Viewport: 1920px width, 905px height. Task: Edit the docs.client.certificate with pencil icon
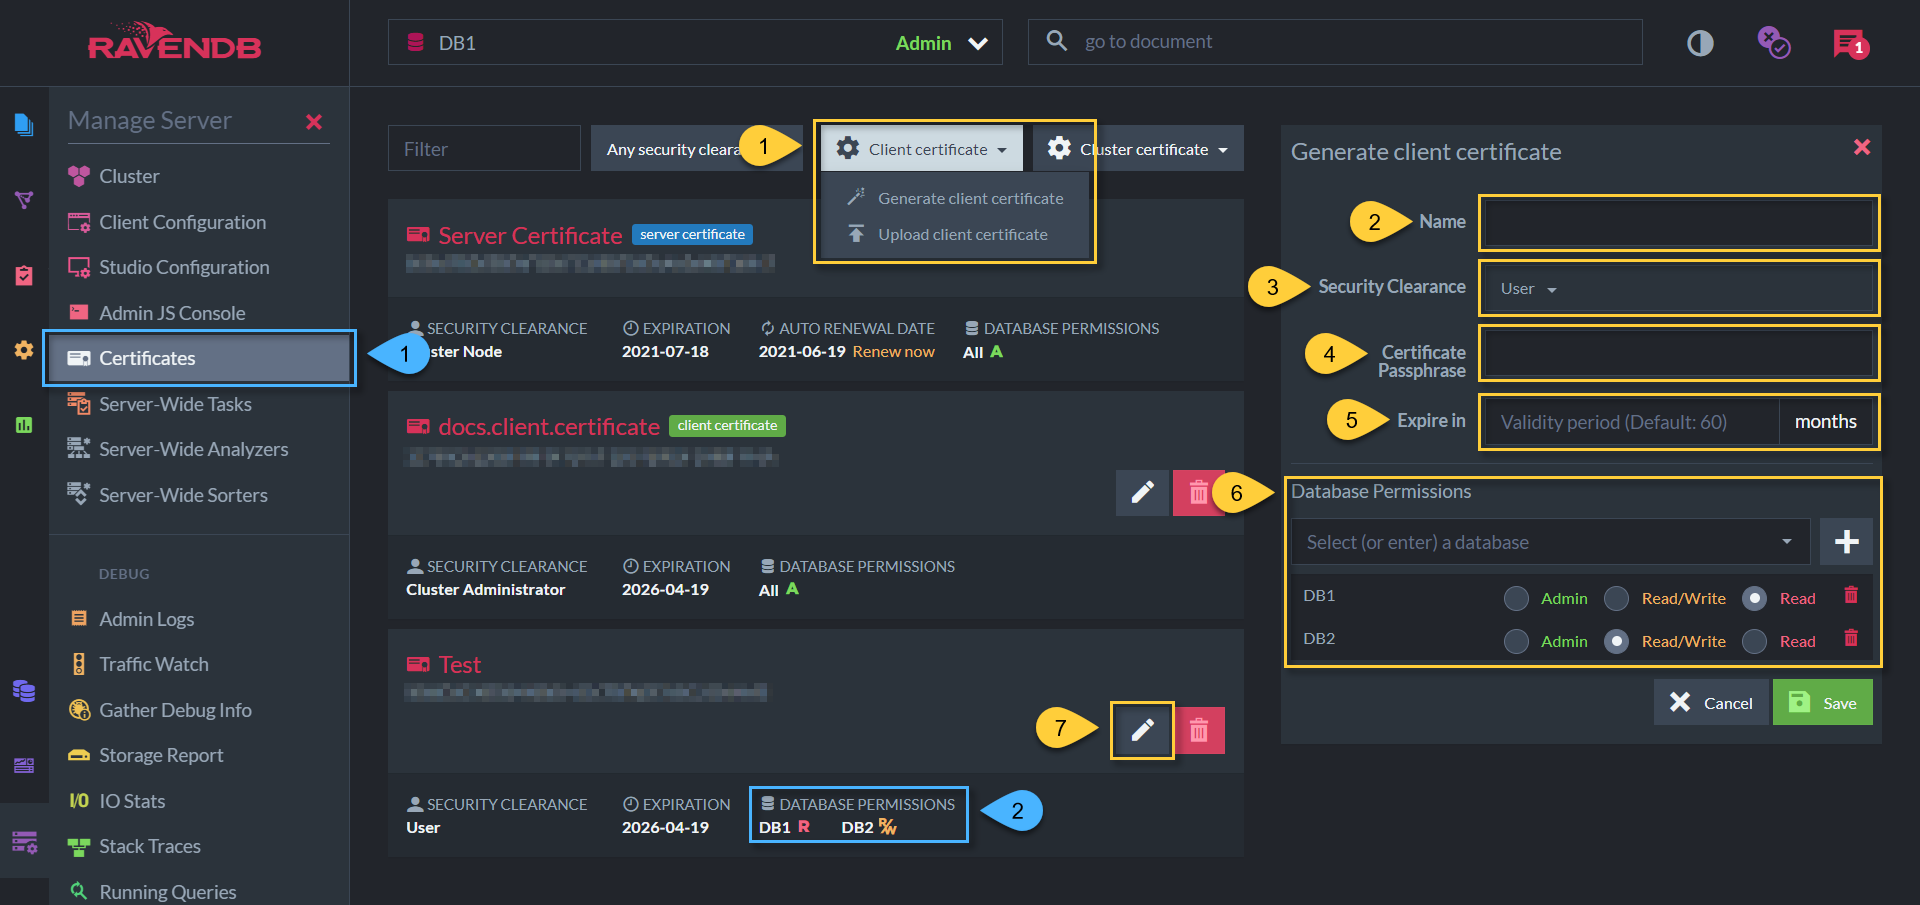[1142, 492]
